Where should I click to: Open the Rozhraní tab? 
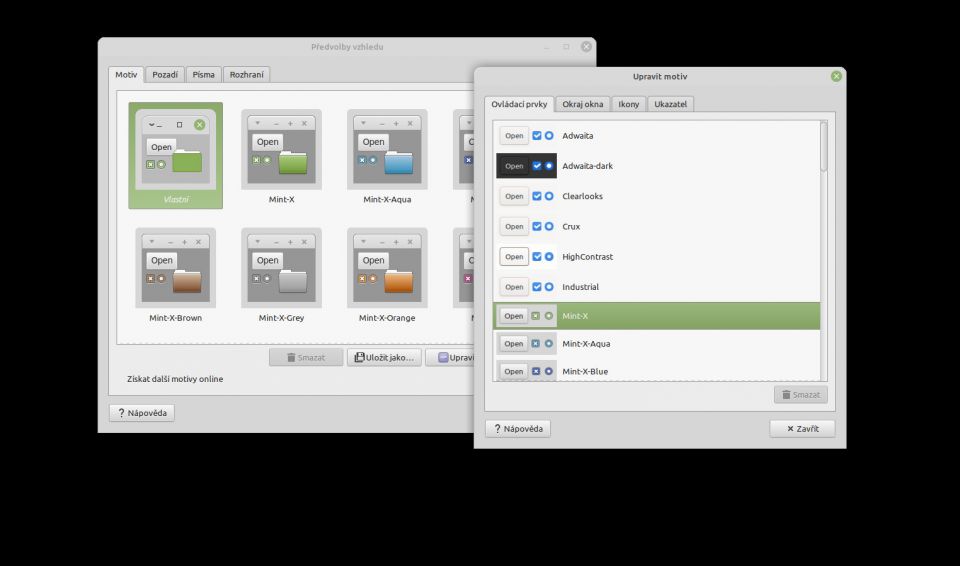tap(247, 75)
